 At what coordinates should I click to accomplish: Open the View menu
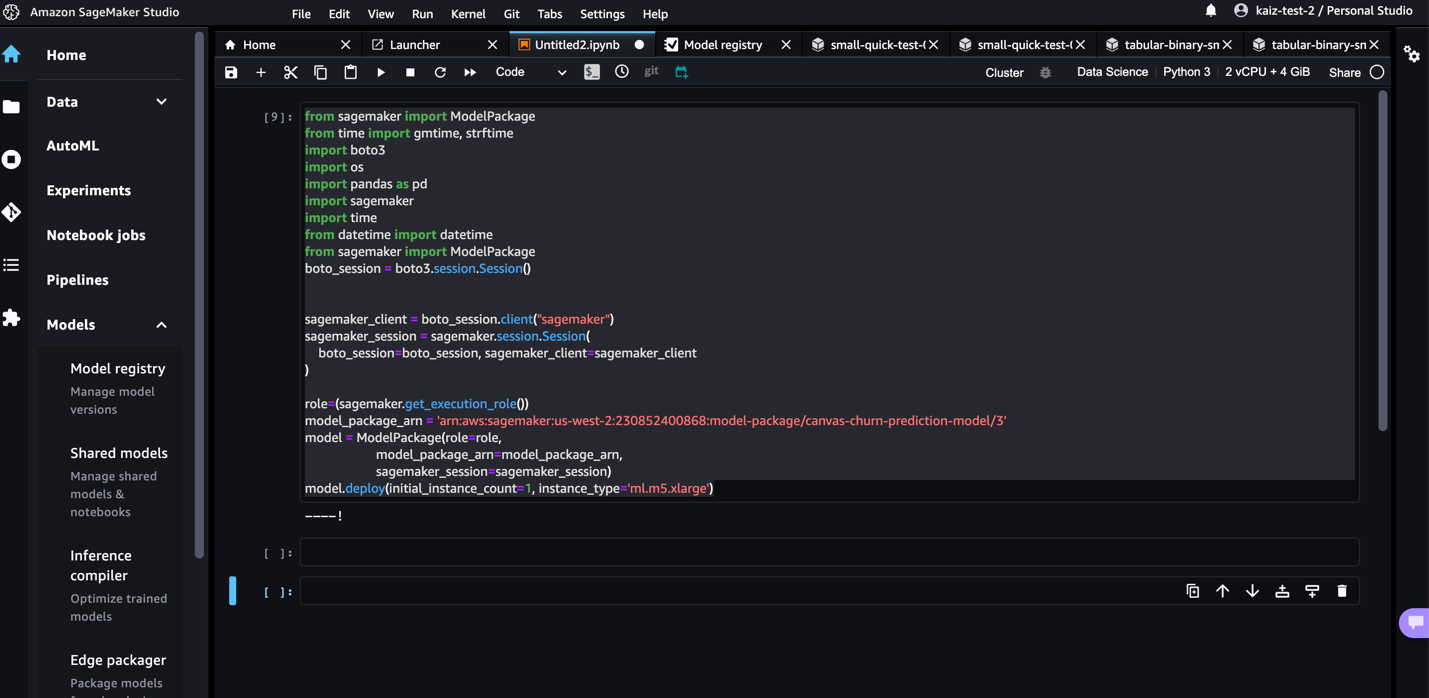pos(381,14)
